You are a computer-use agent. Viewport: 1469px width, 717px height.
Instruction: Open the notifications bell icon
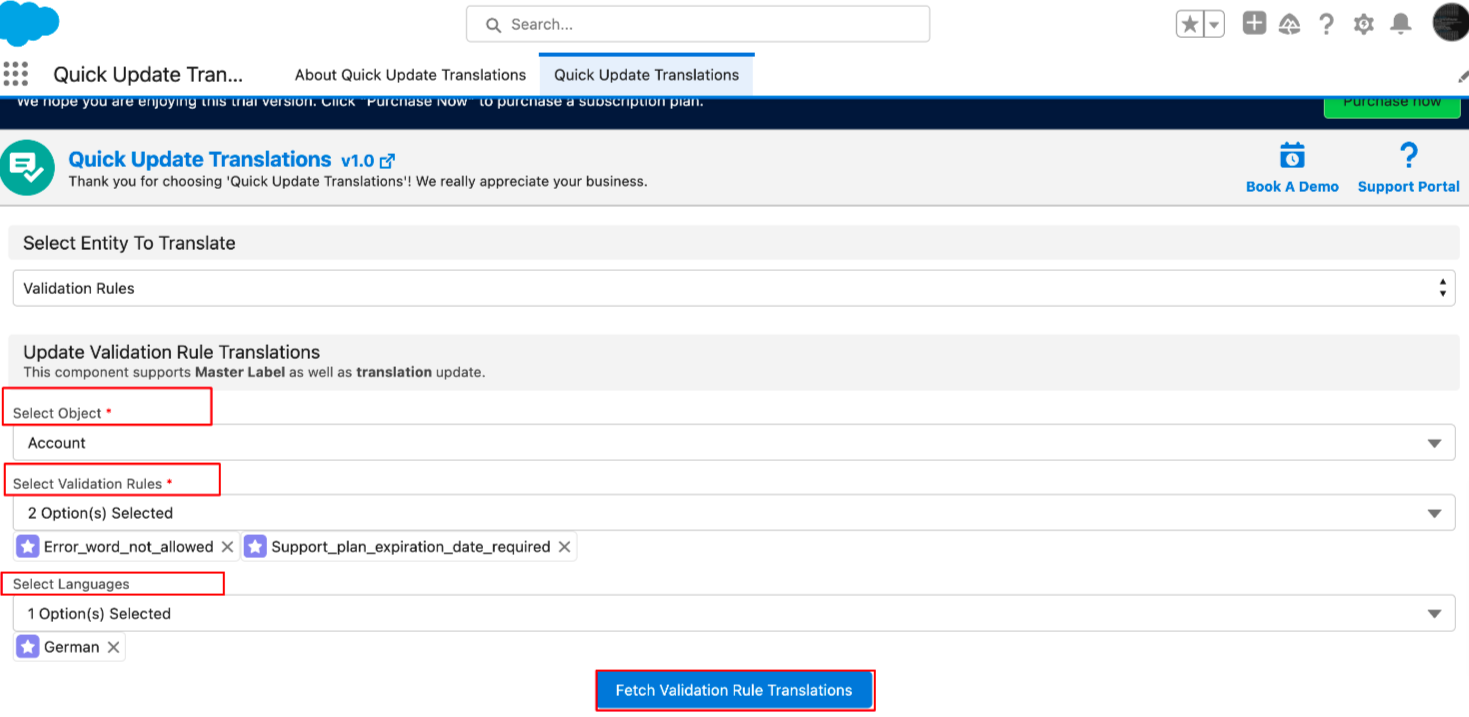coord(1401,24)
